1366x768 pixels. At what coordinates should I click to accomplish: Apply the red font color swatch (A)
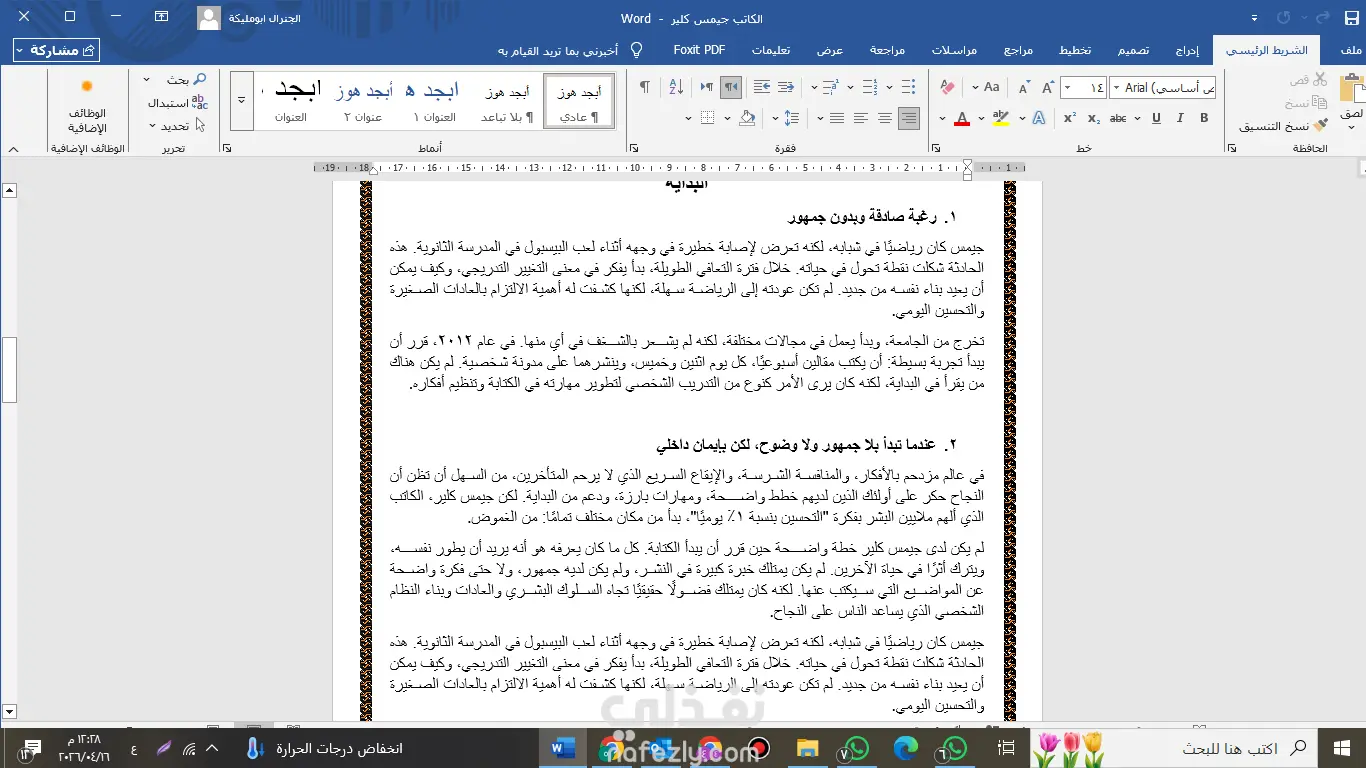(x=962, y=118)
